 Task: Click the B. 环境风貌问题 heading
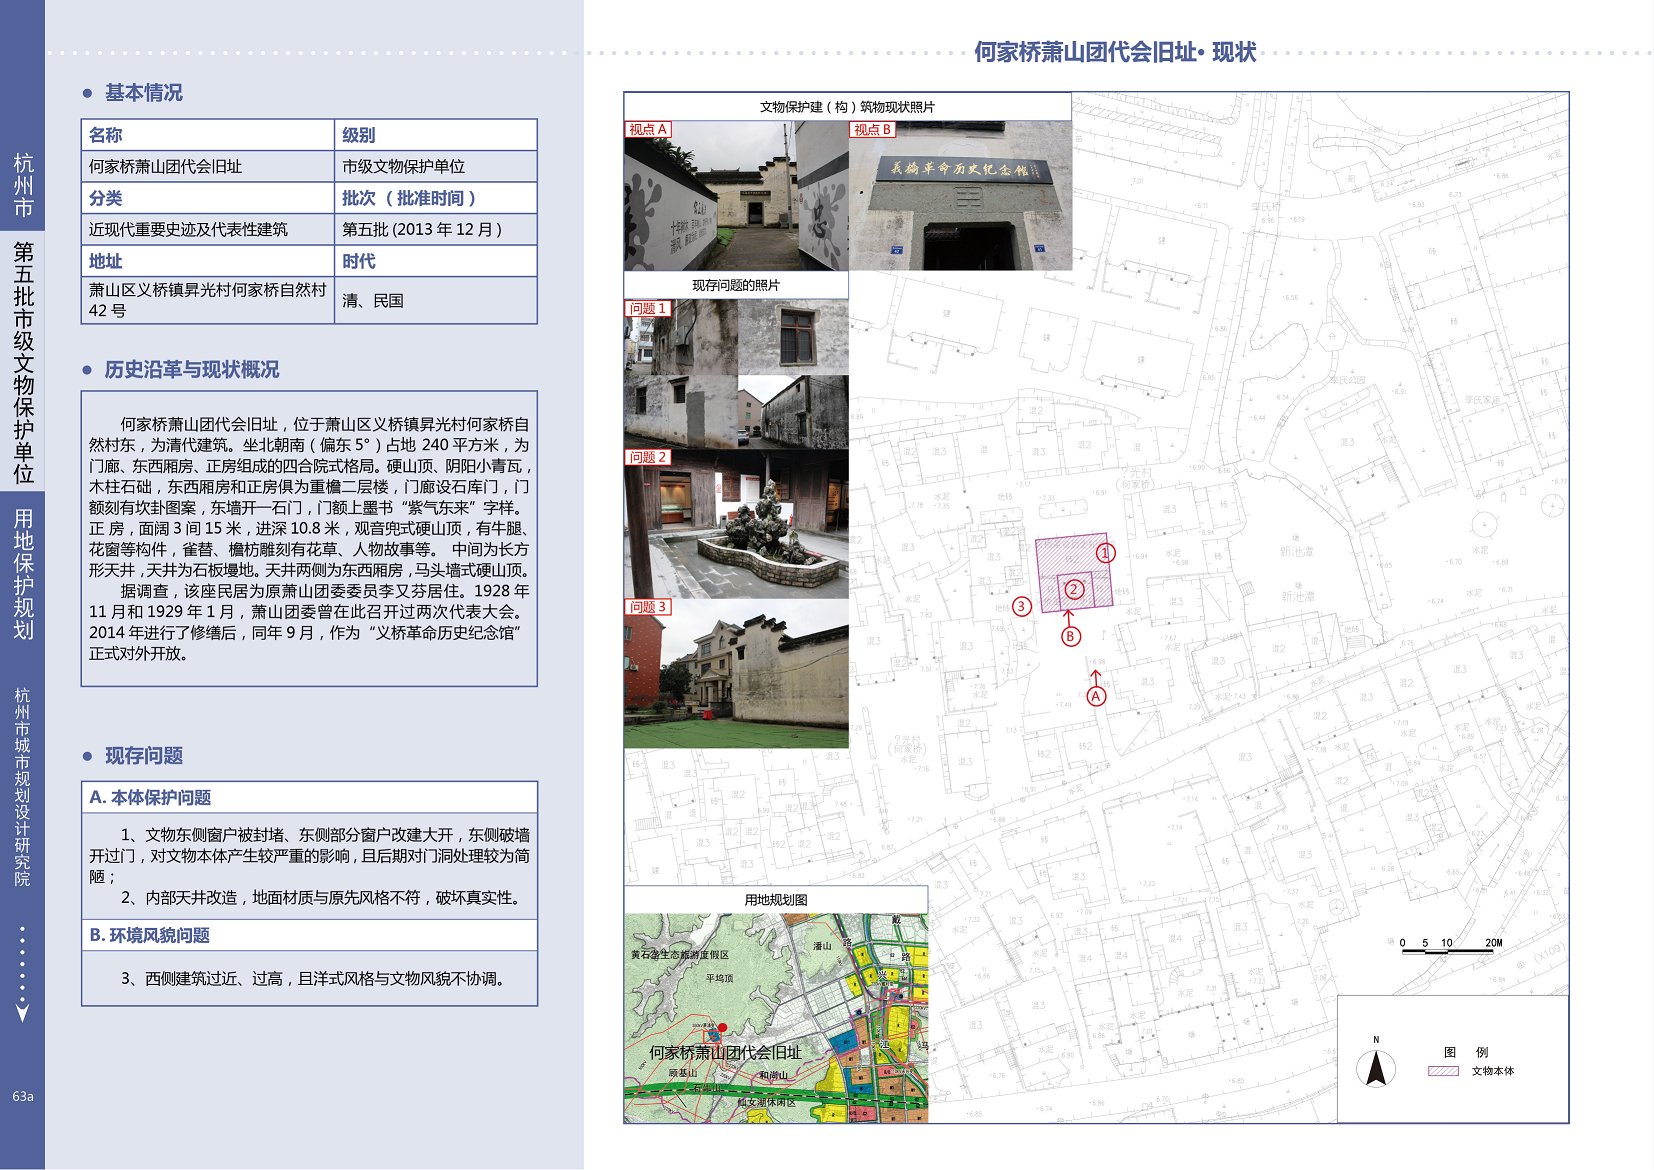(150, 936)
